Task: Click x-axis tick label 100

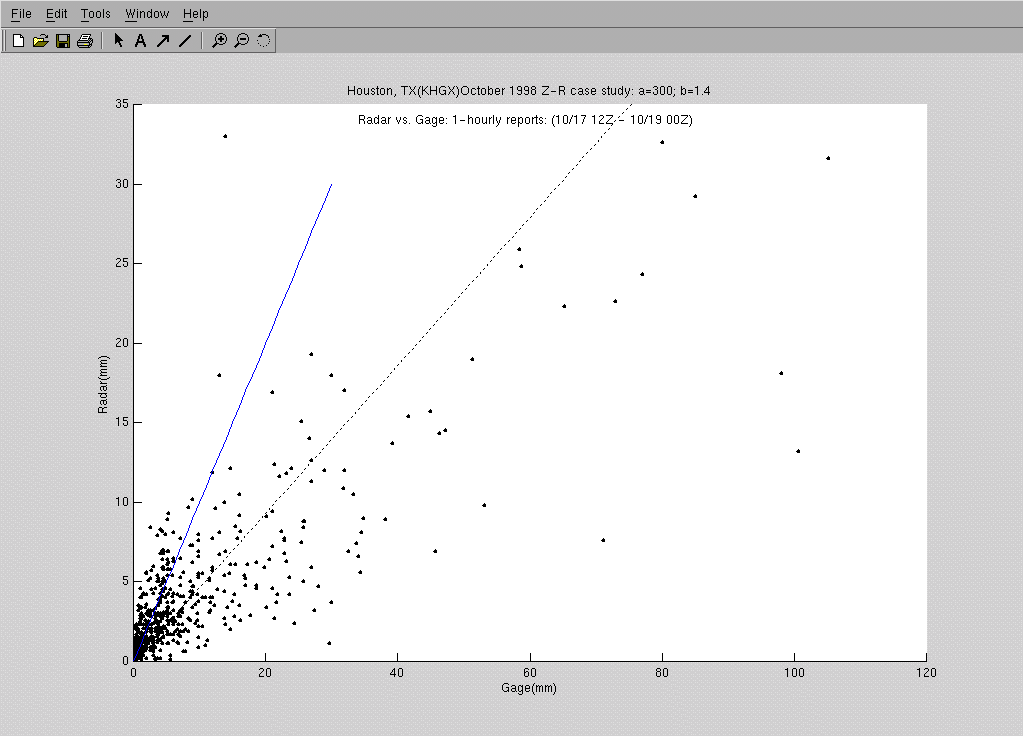Action: pyautogui.click(x=794, y=673)
